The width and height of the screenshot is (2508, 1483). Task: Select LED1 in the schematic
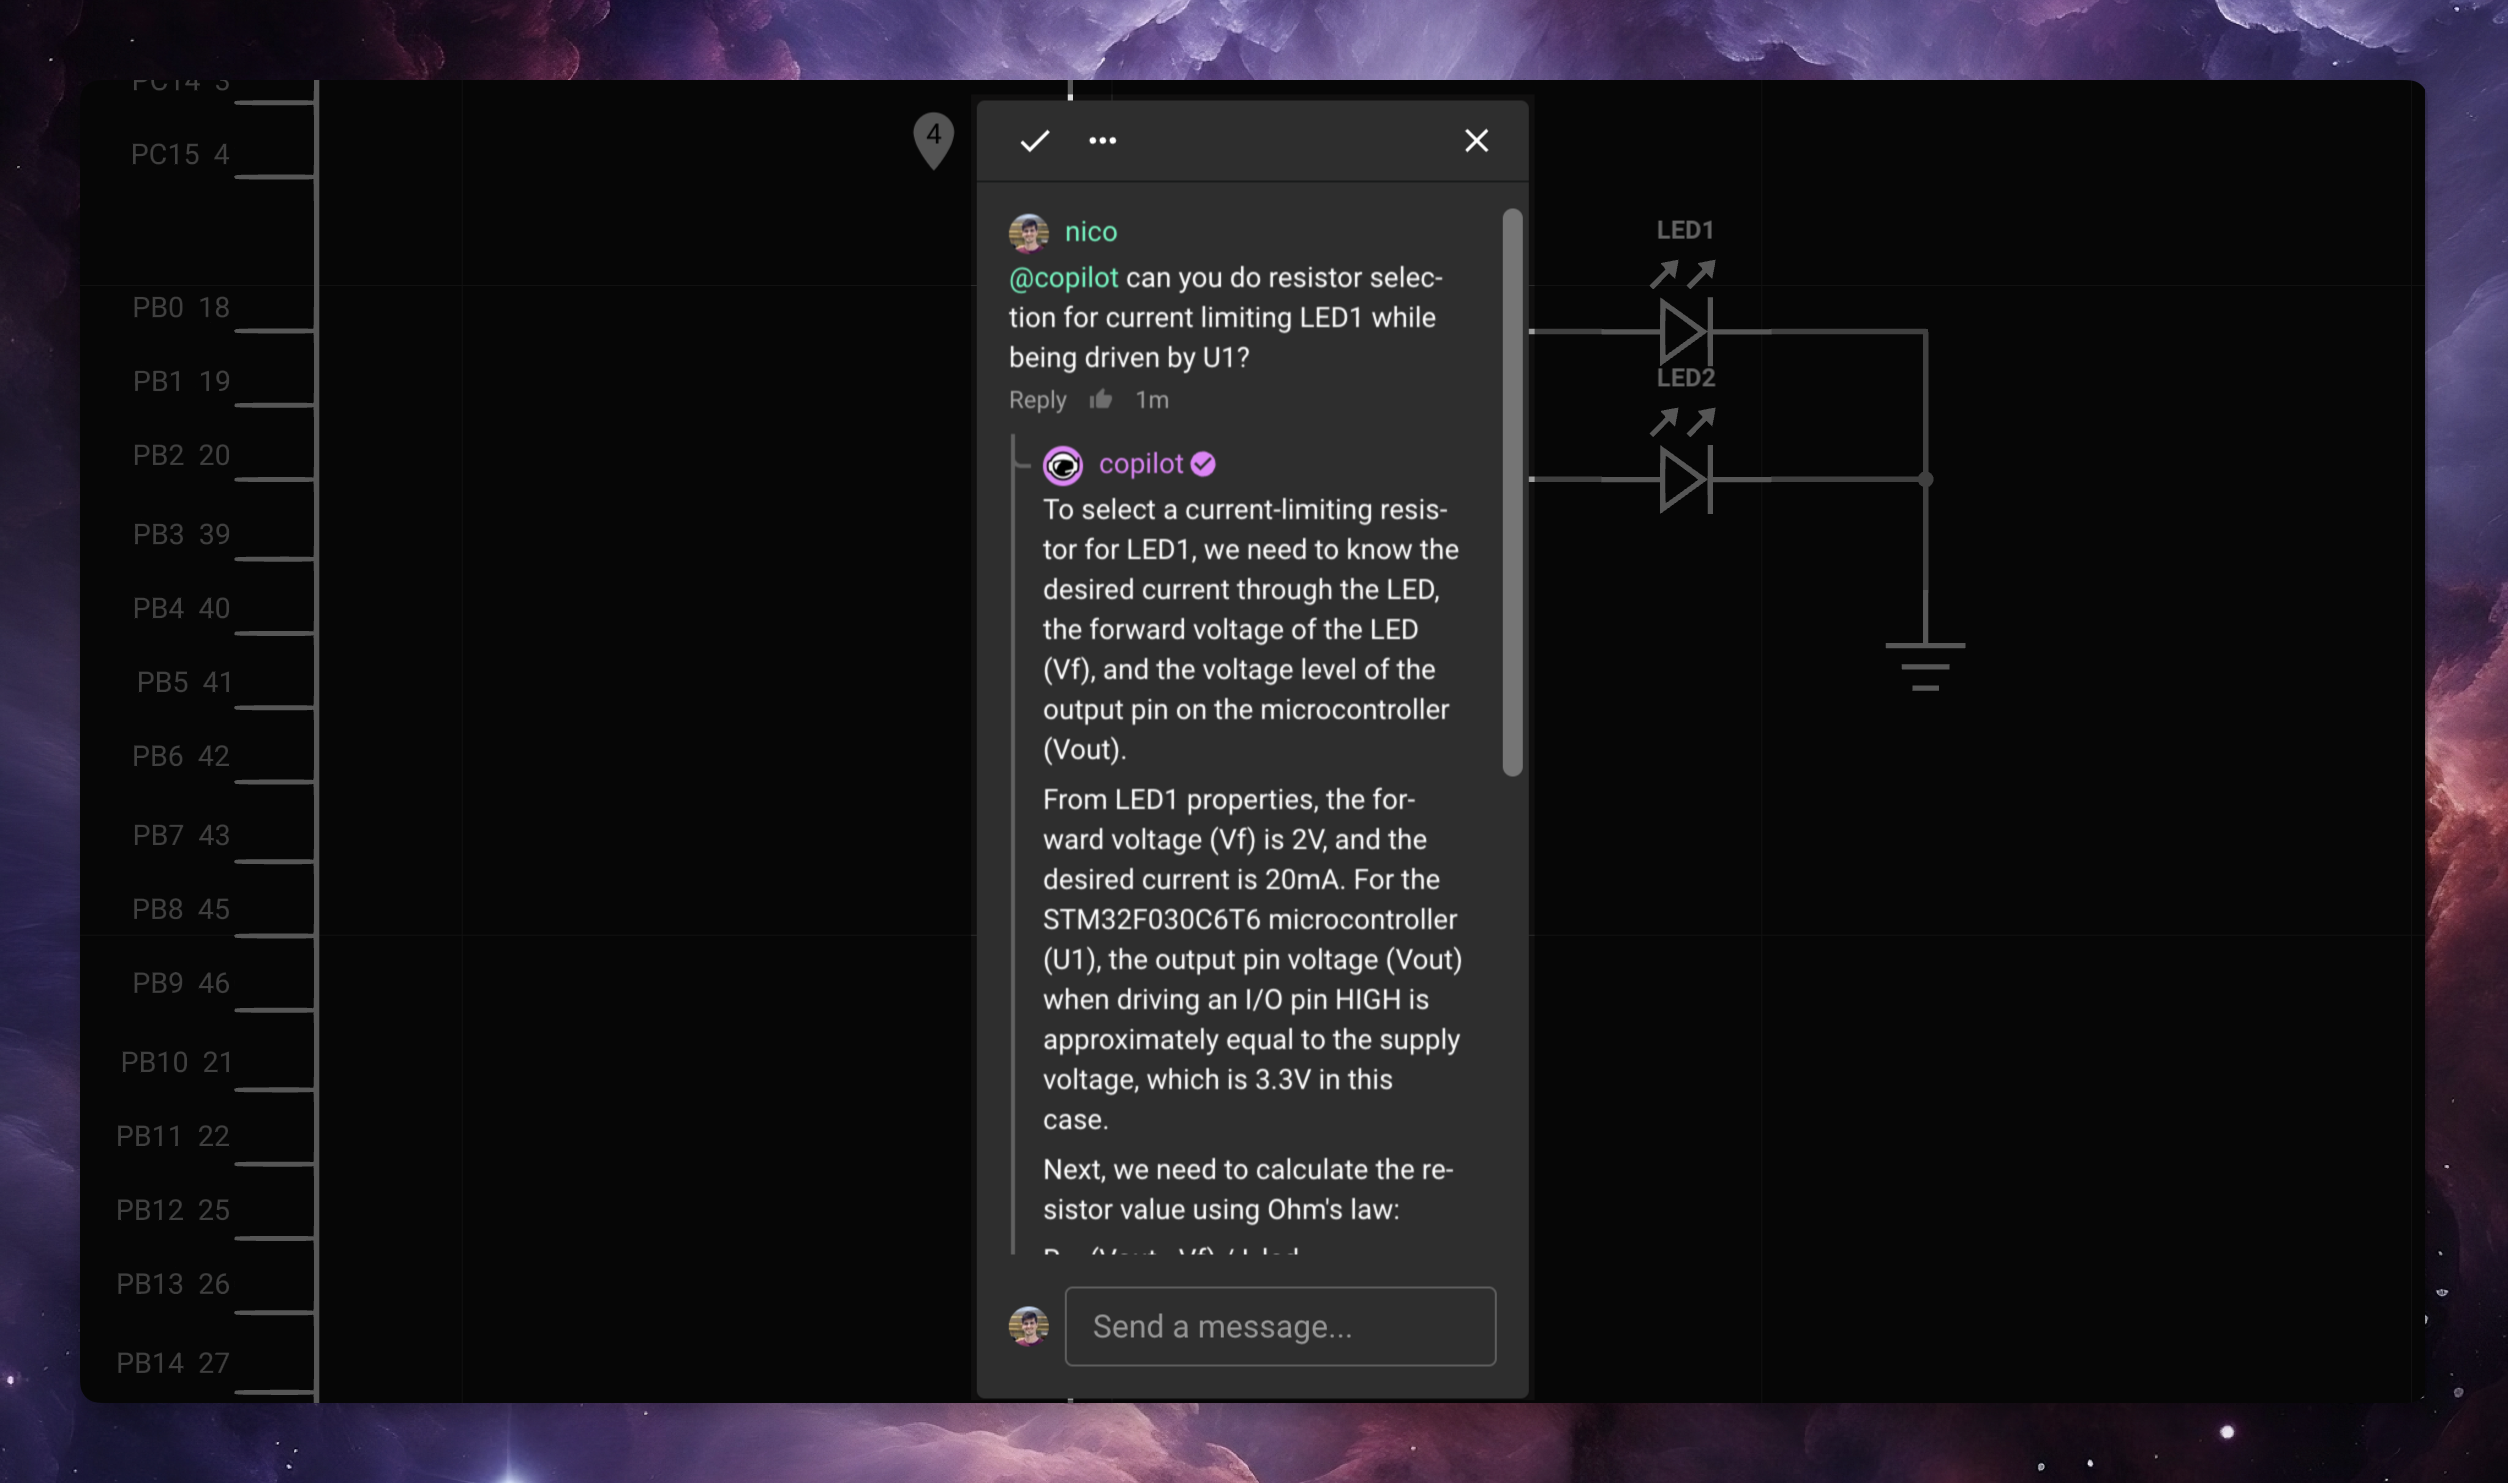click(x=1684, y=330)
